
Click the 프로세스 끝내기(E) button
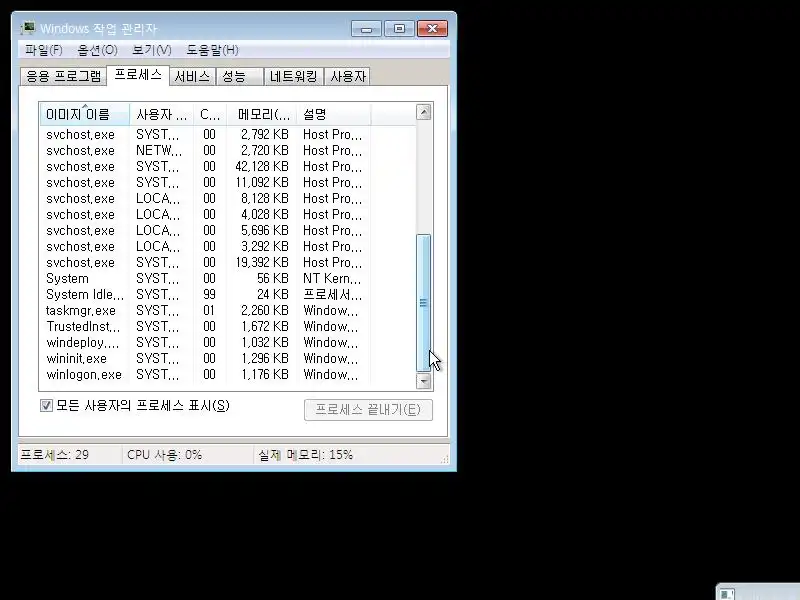click(x=368, y=410)
